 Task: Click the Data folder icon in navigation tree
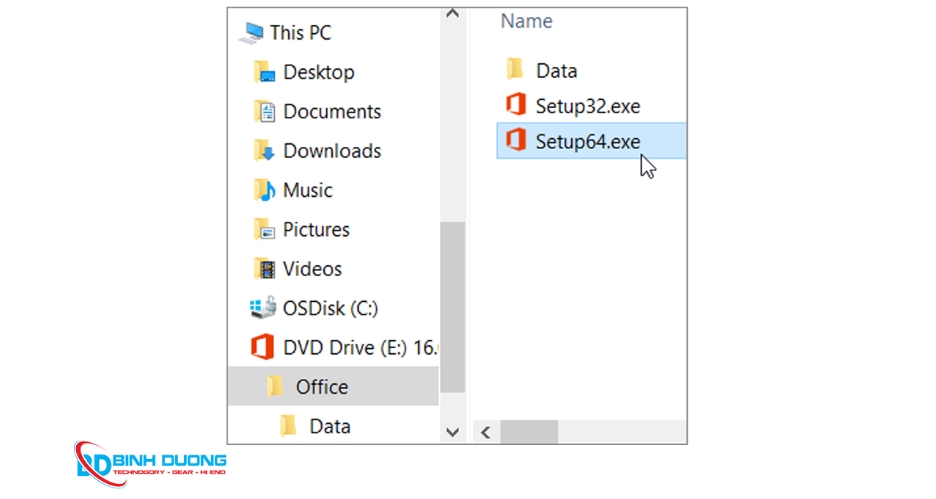click(288, 426)
